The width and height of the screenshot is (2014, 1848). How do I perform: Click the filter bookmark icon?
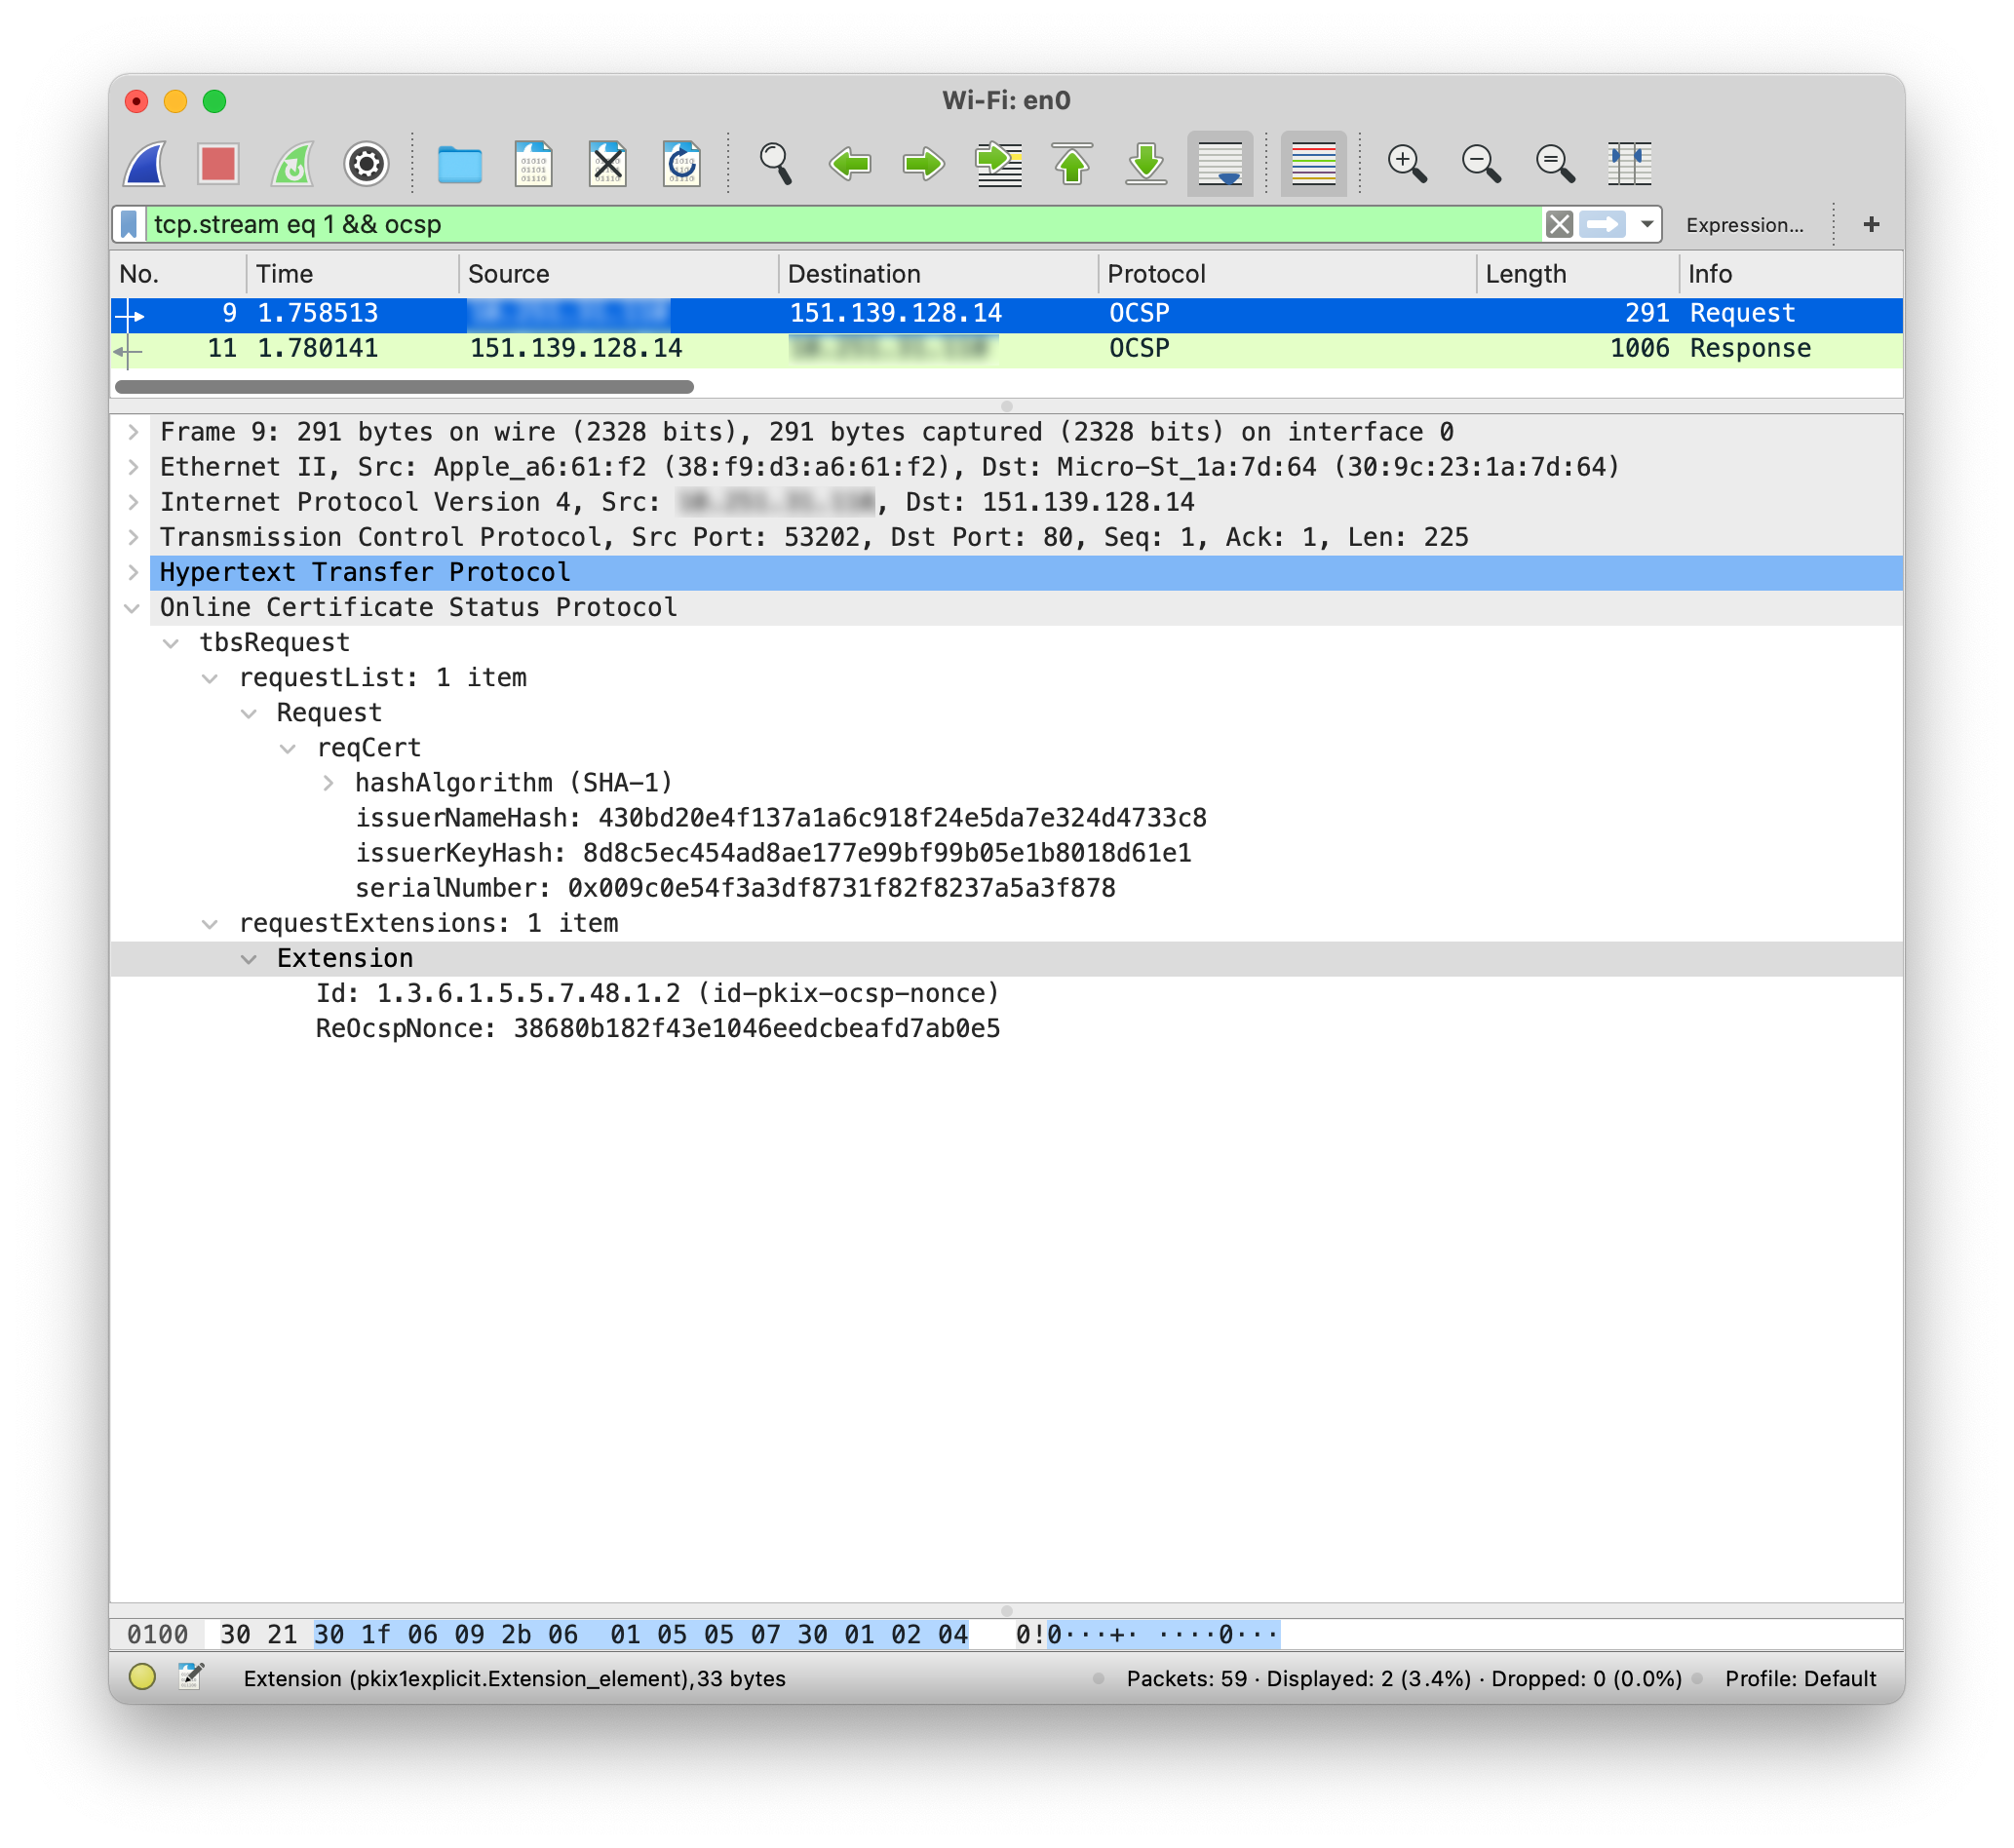129,224
